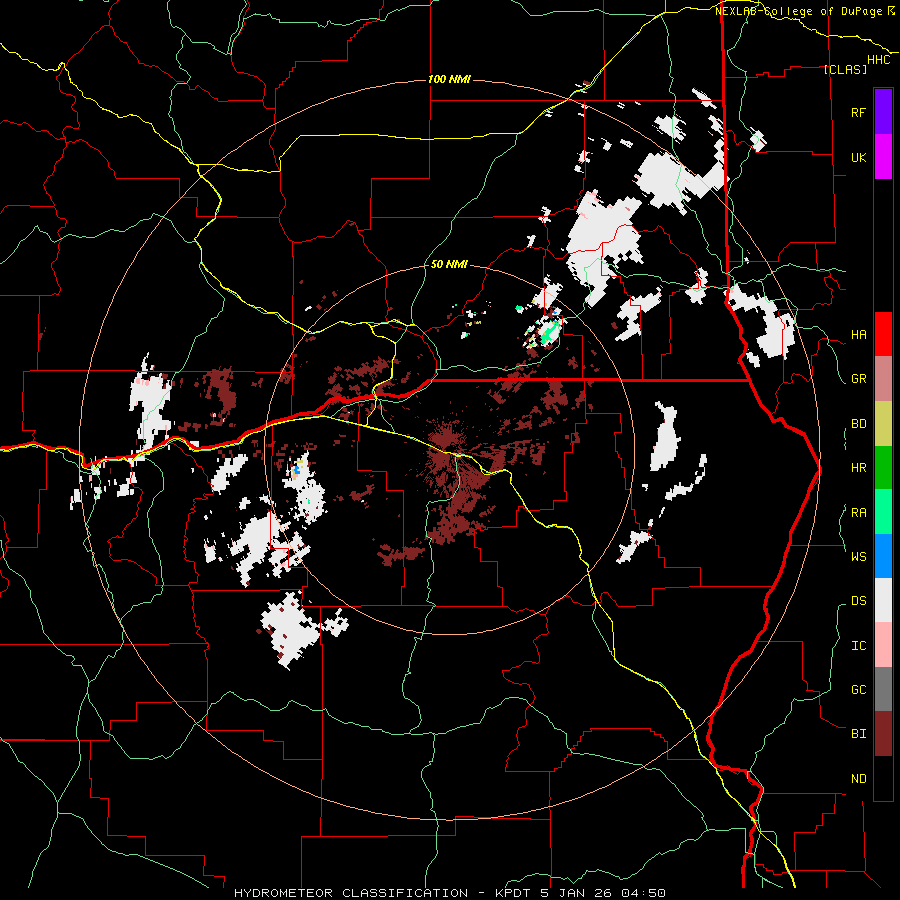Click the UK magenta legend swatch
This screenshot has width=900, height=900.
pos(883,157)
